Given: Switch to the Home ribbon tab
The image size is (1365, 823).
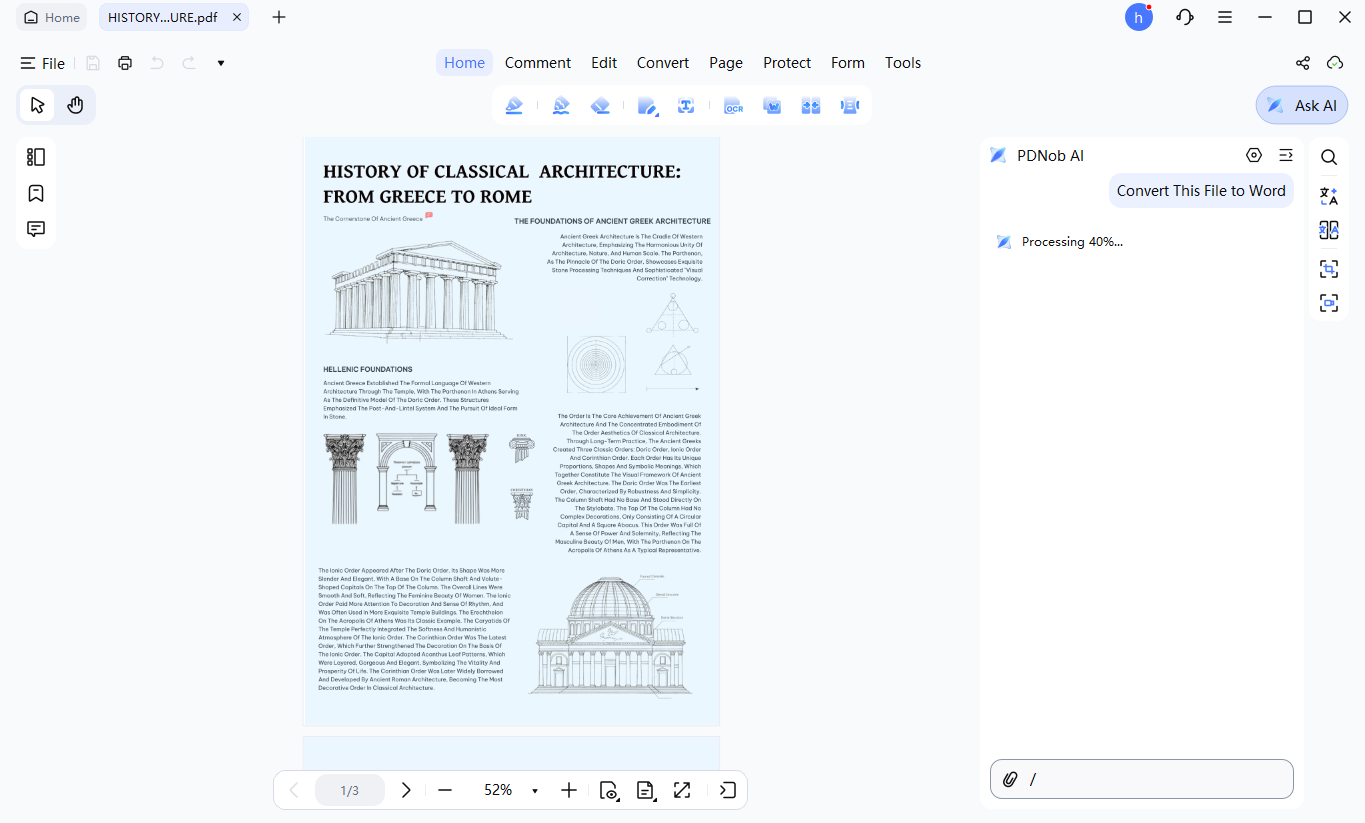Looking at the screenshot, I should pos(464,62).
